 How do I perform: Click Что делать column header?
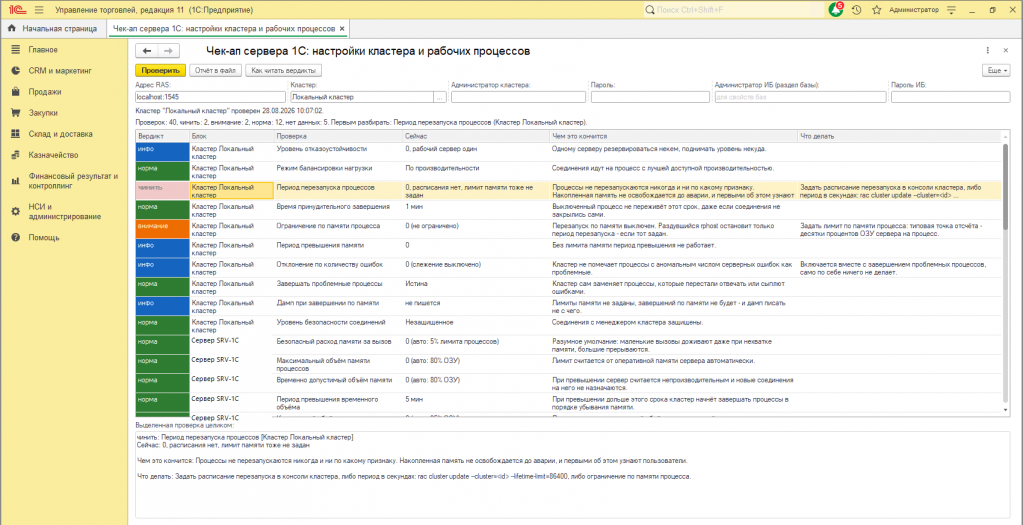pos(899,136)
